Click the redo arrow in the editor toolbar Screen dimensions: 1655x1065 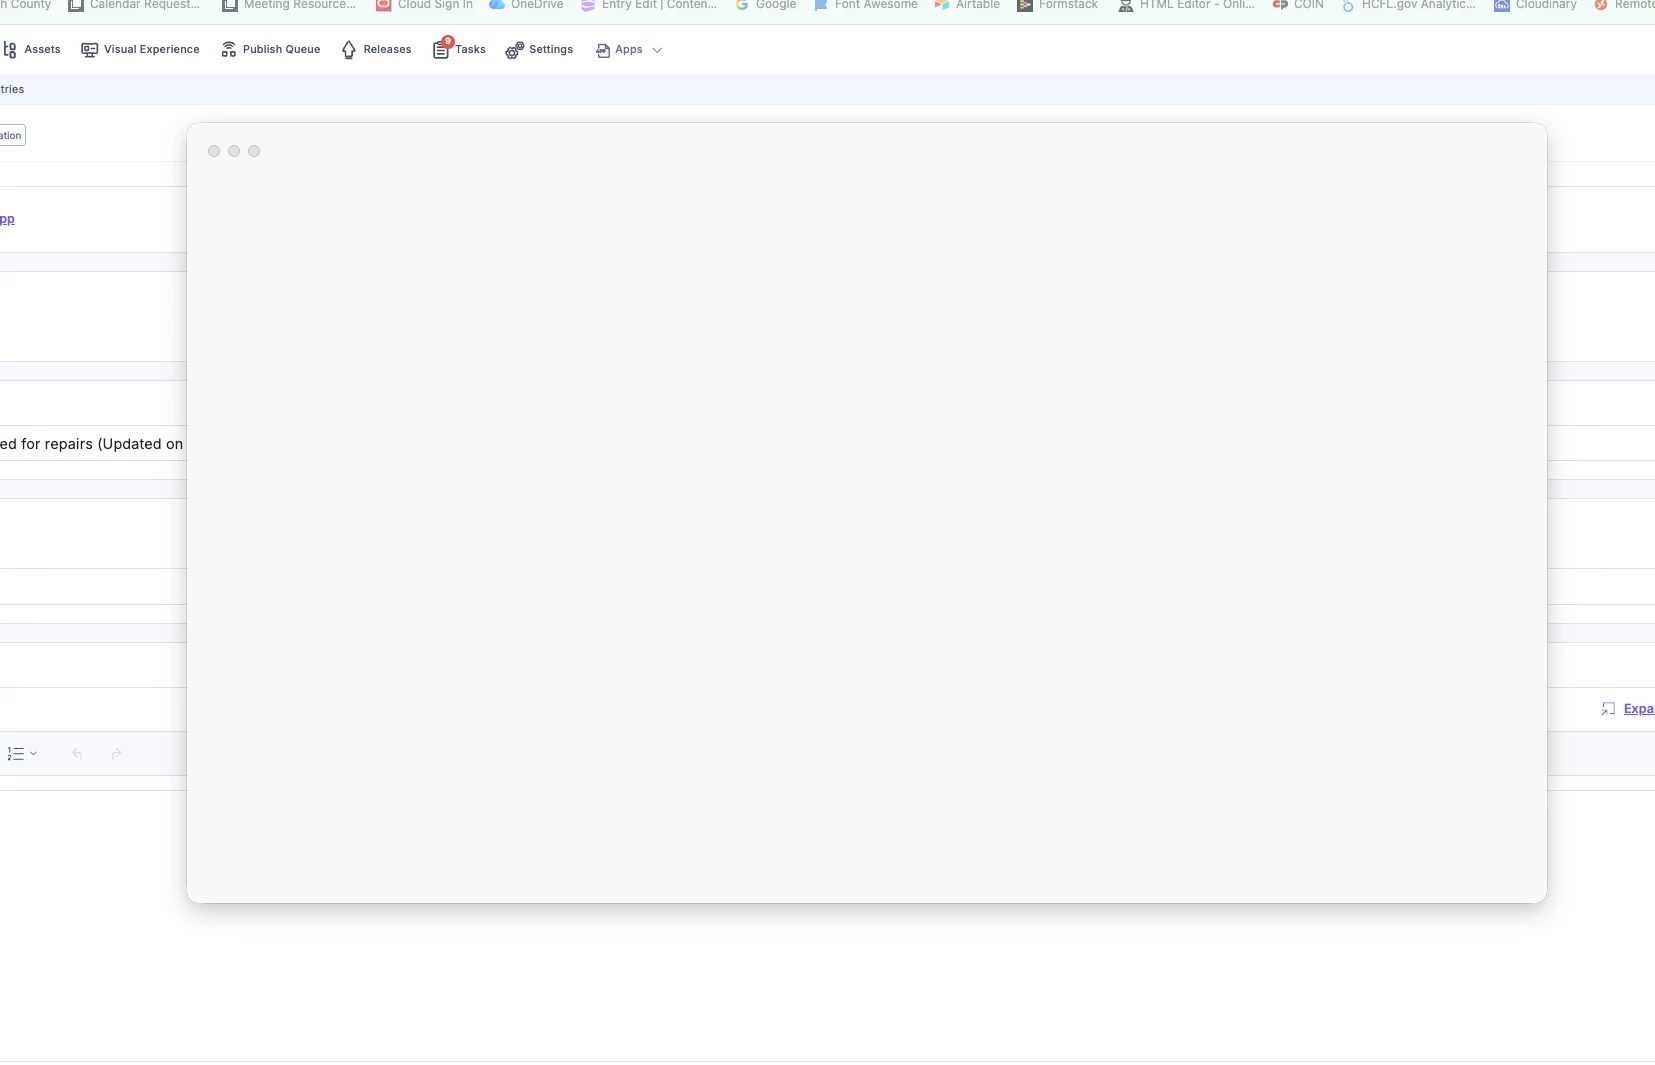pyautogui.click(x=116, y=754)
